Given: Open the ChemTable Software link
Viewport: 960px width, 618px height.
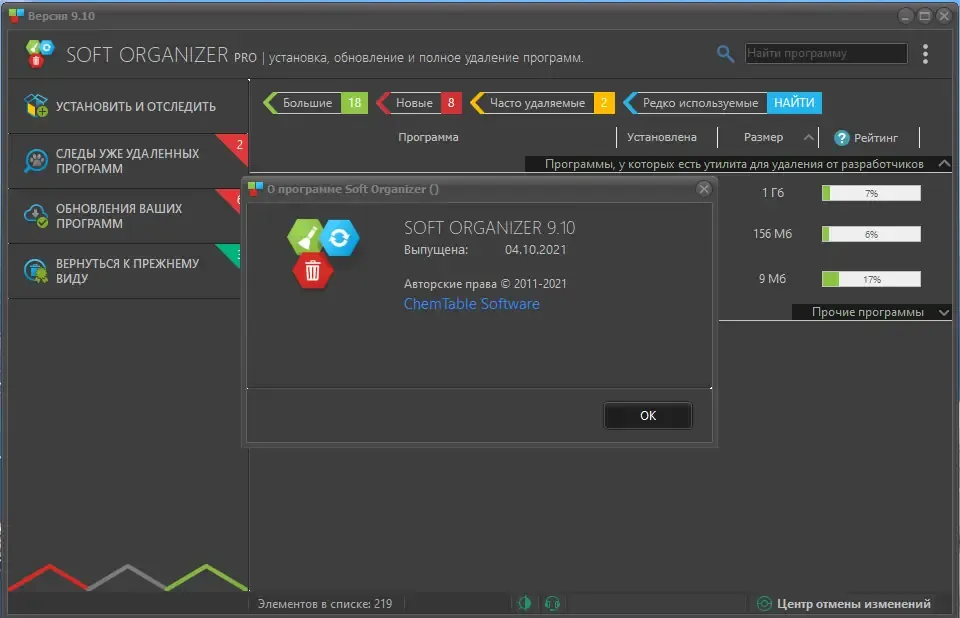Looking at the screenshot, I should pyautogui.click(x=471, y=304).
